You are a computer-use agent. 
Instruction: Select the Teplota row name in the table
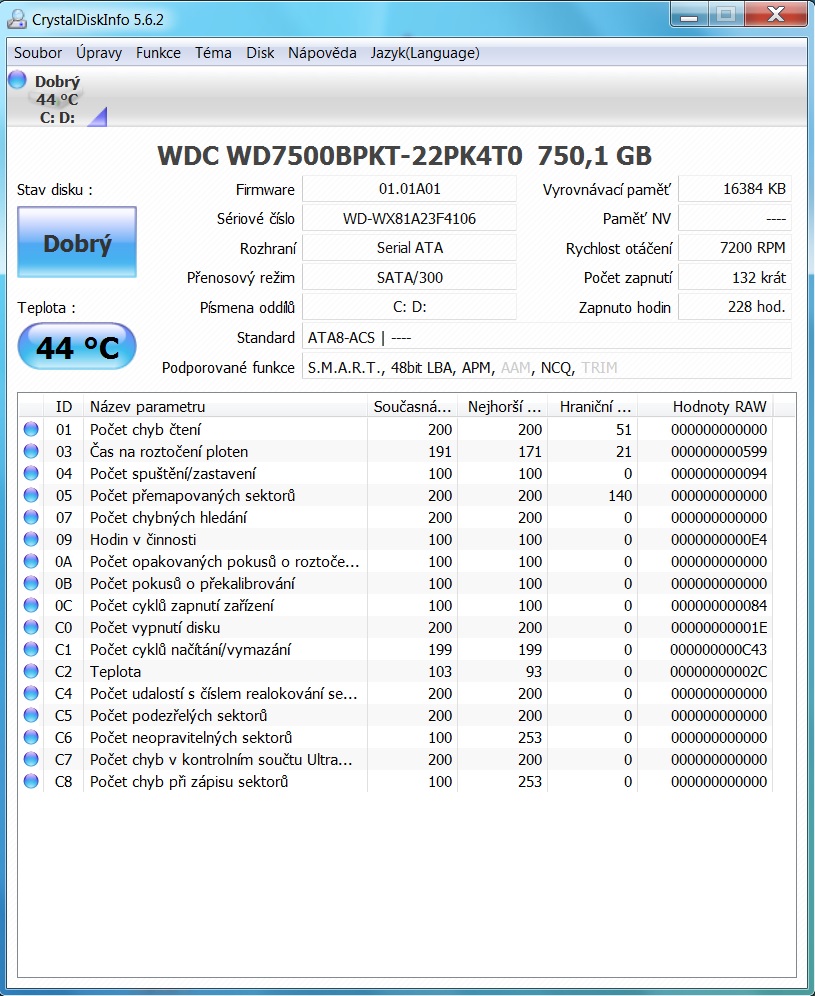coord(116,671)
